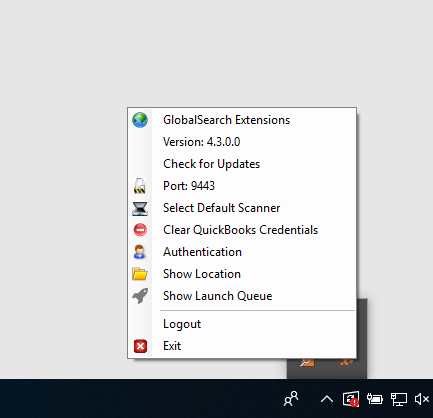433x418 pixels.
Task: Open the security alert tray icon
Action: (351, 399)
